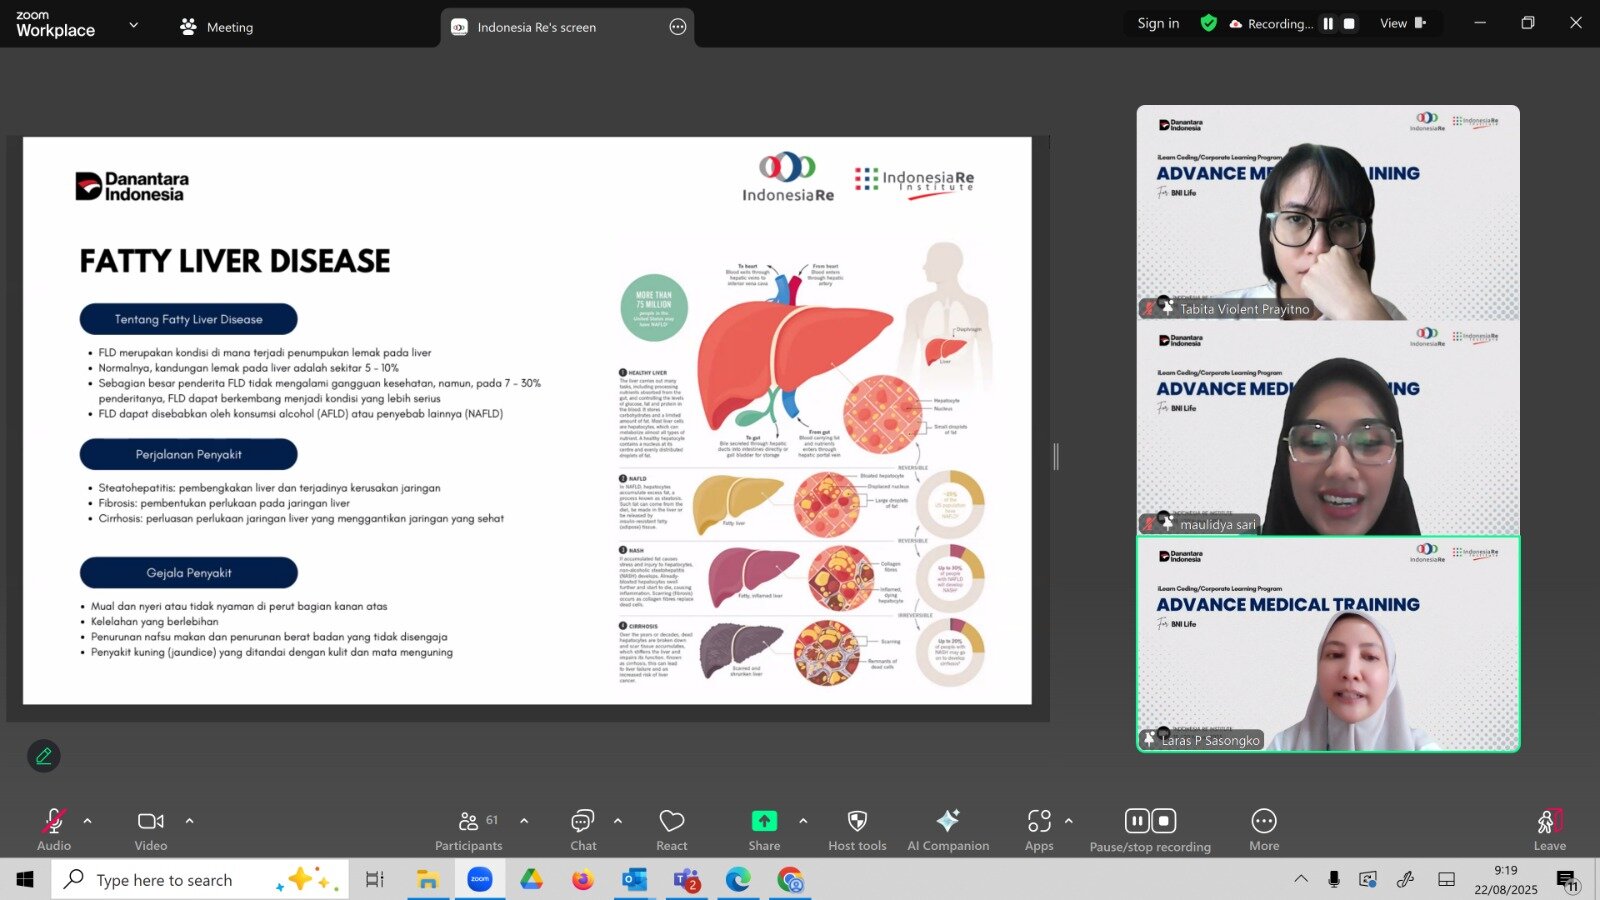Open the Apps icon
1600x900 pixels.
point(1039,829)
